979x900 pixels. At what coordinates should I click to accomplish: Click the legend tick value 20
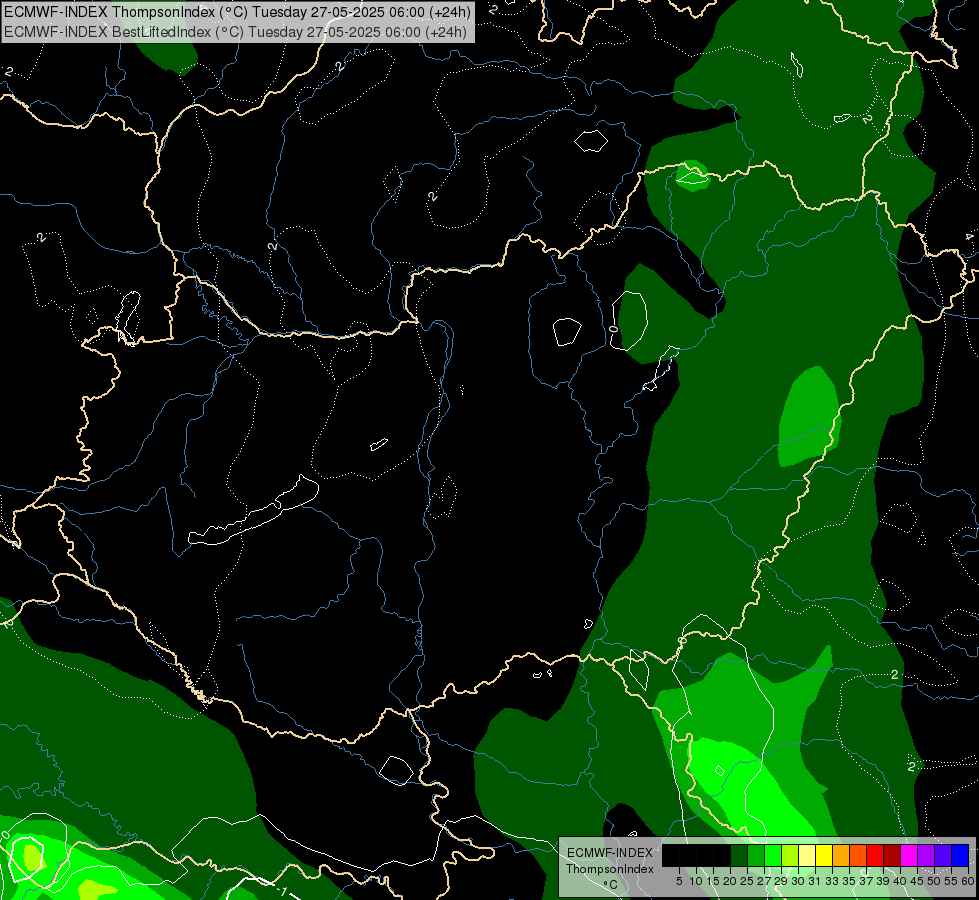click(731, 881)
